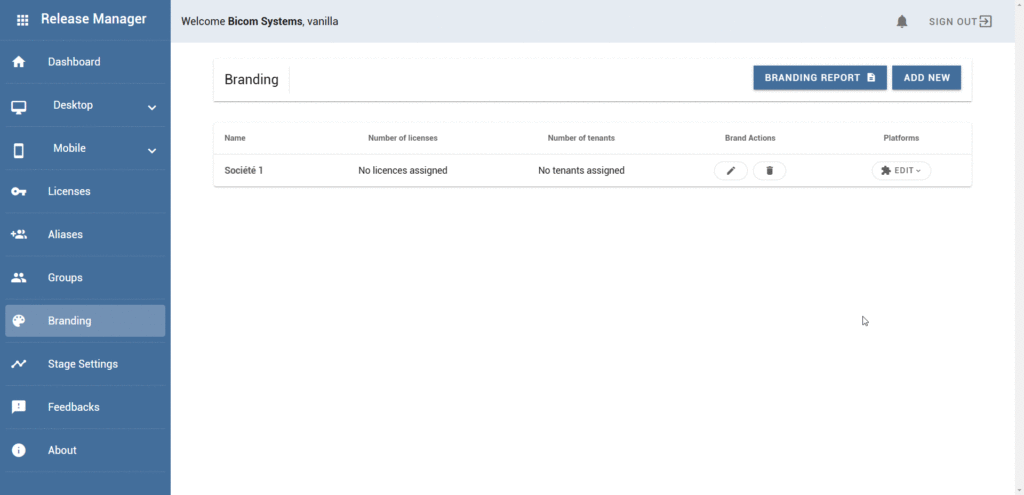Click the 'Welcome Bicom Systems, vanilla' text
The height and width of the screenshot is (495, 1024).
click(x=259, y=22)
